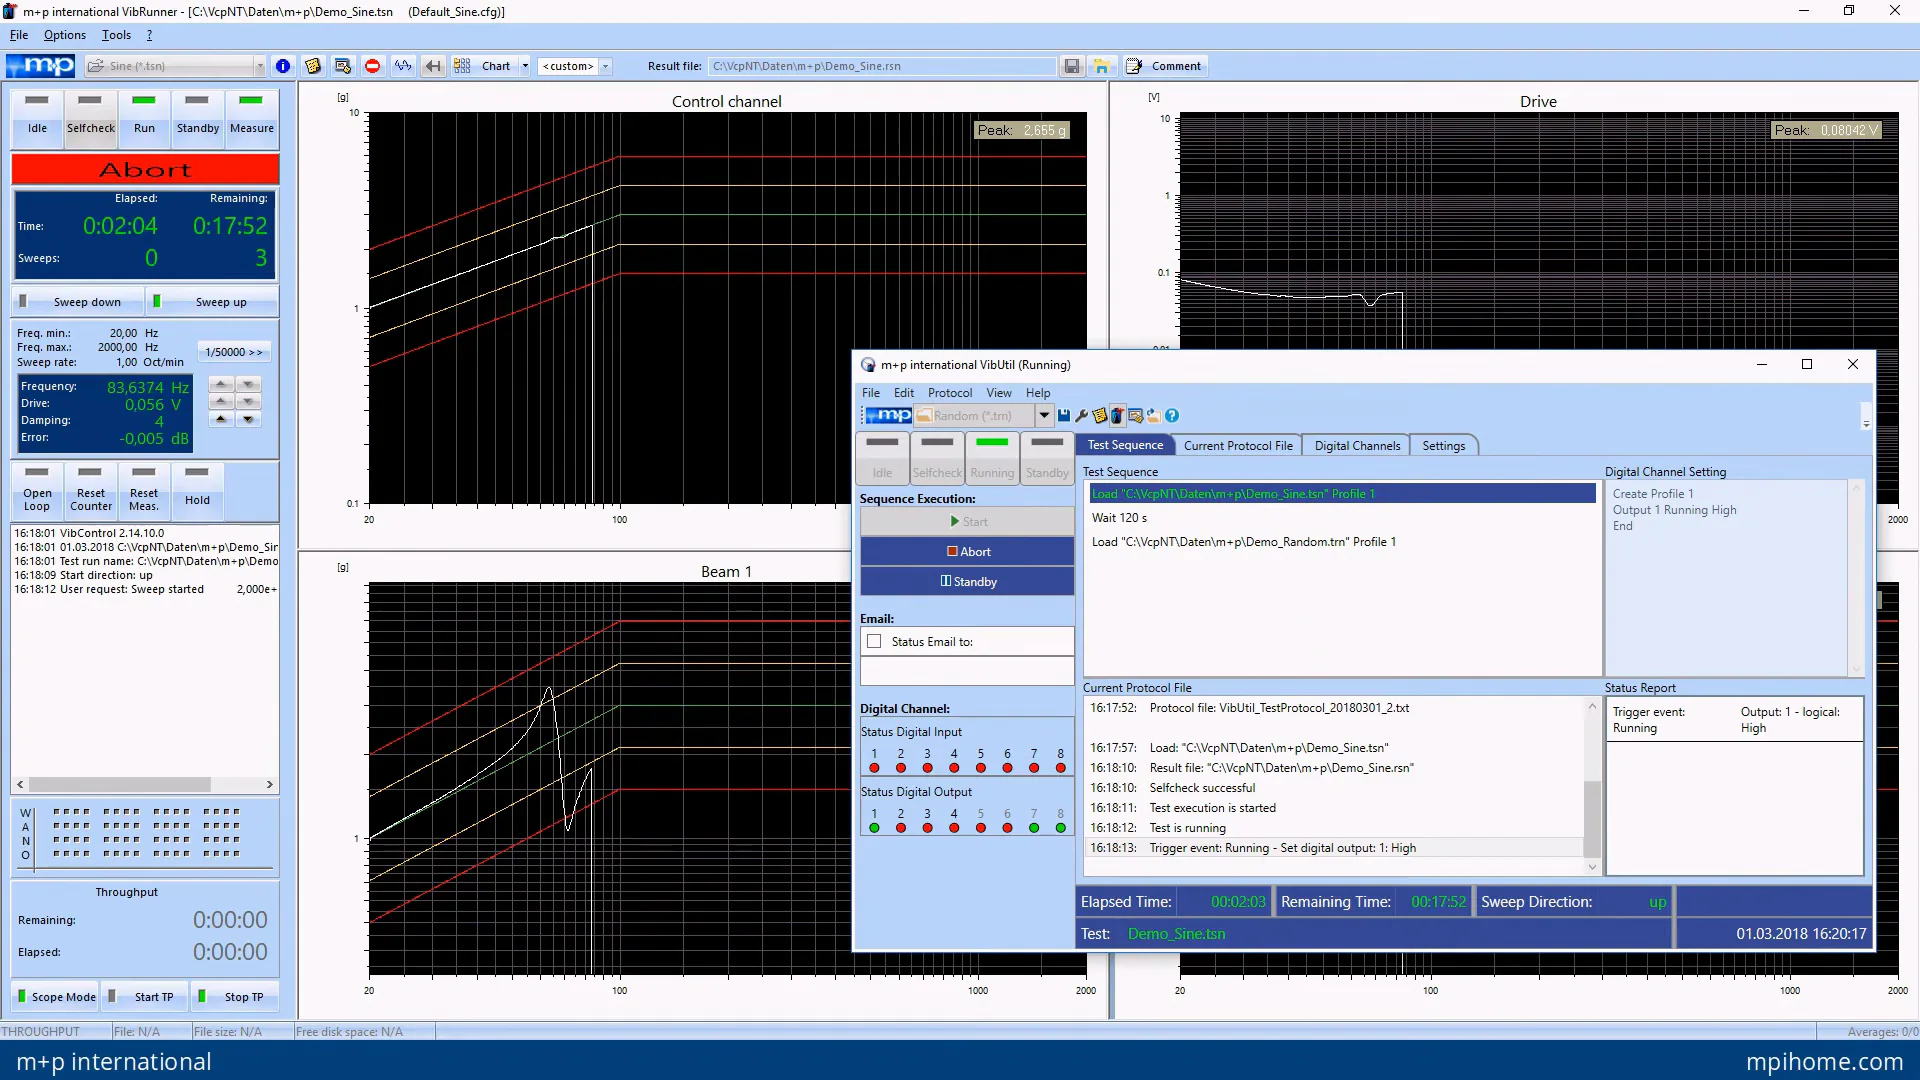1920x1080 pixels.
Task: Click the Reset Counter button
Action: [91, 490]
